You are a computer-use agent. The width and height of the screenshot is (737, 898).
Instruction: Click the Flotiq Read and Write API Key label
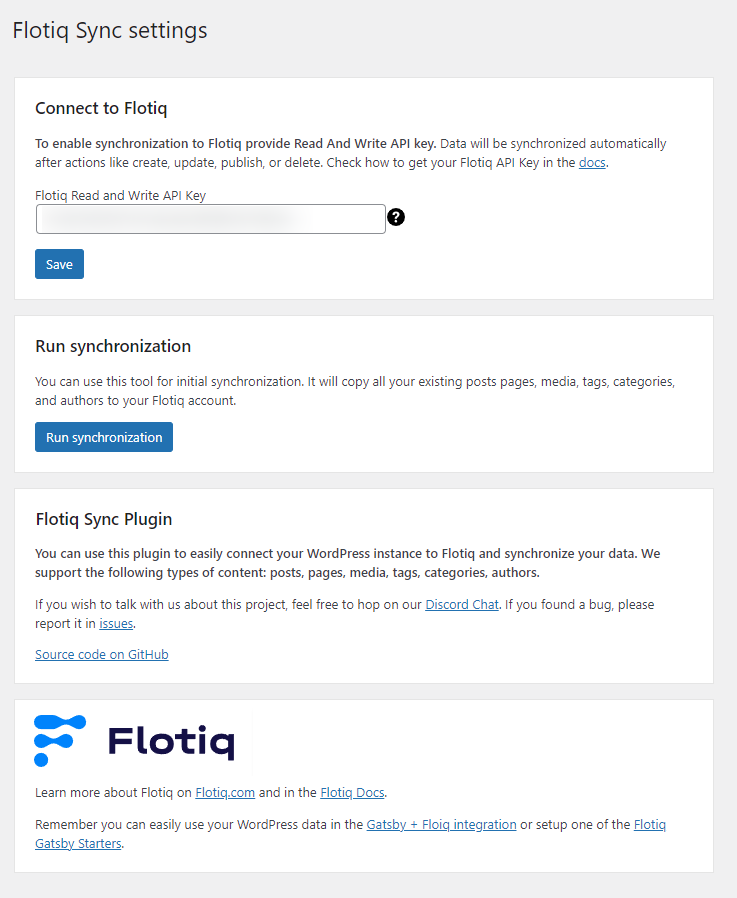tap(120, 195)
